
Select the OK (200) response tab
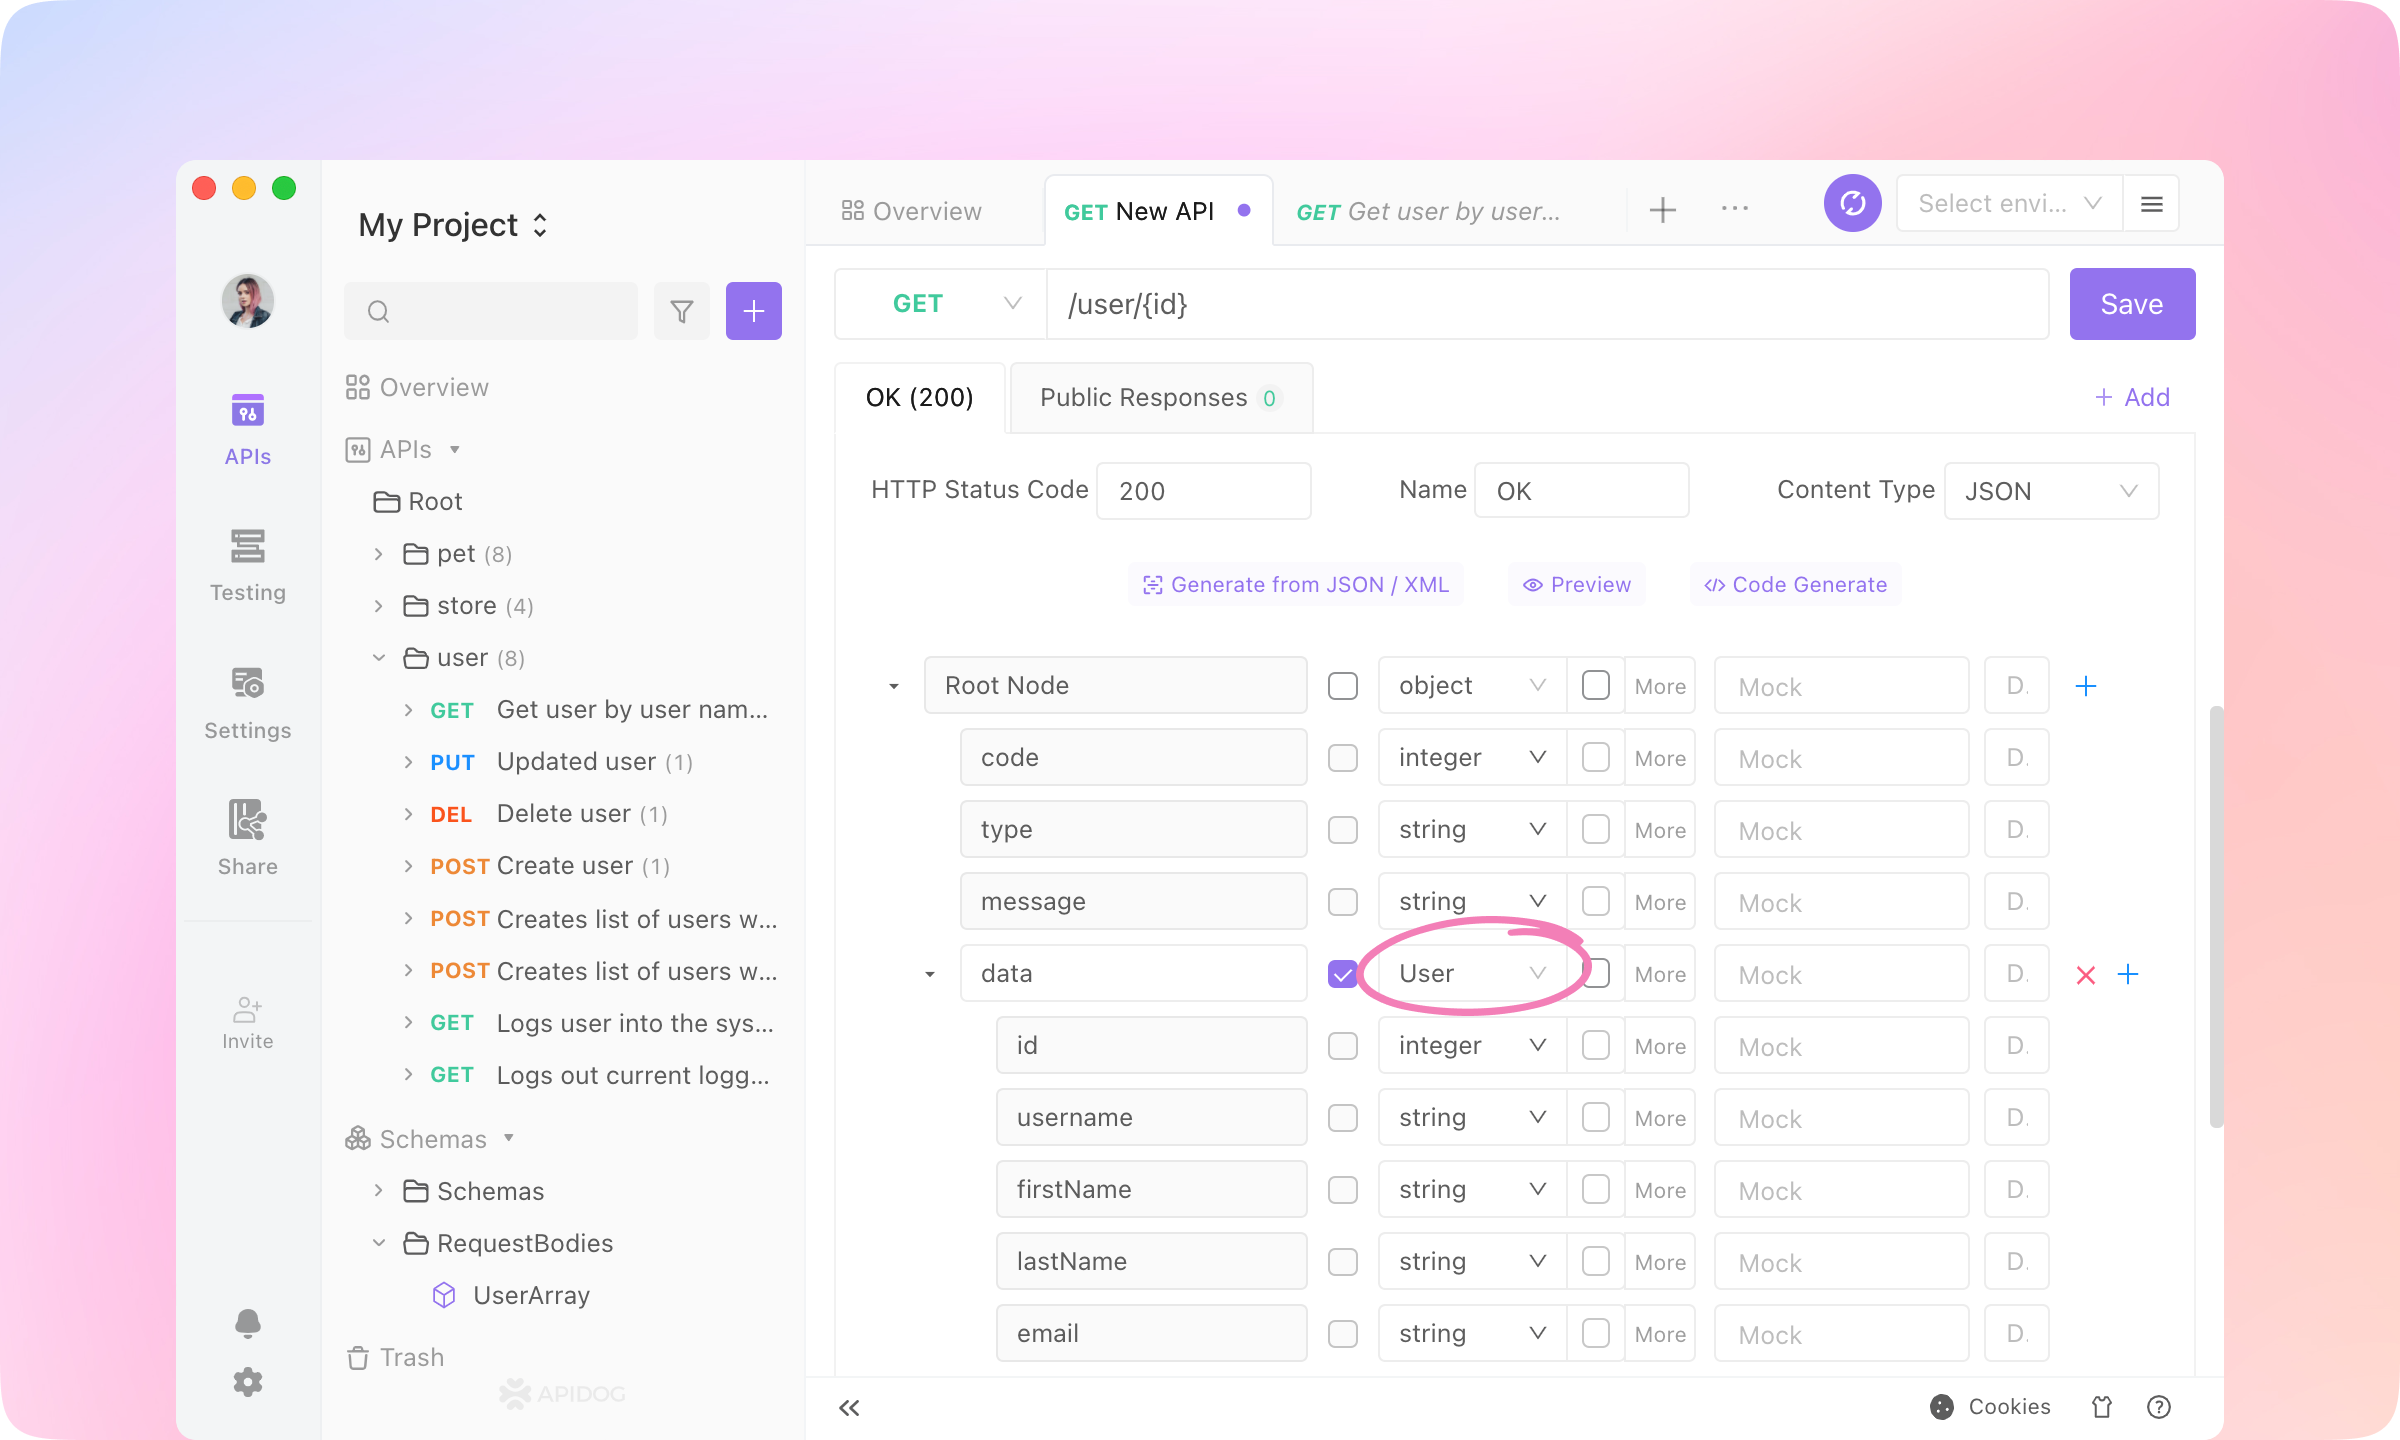click(x=920, y=398)
